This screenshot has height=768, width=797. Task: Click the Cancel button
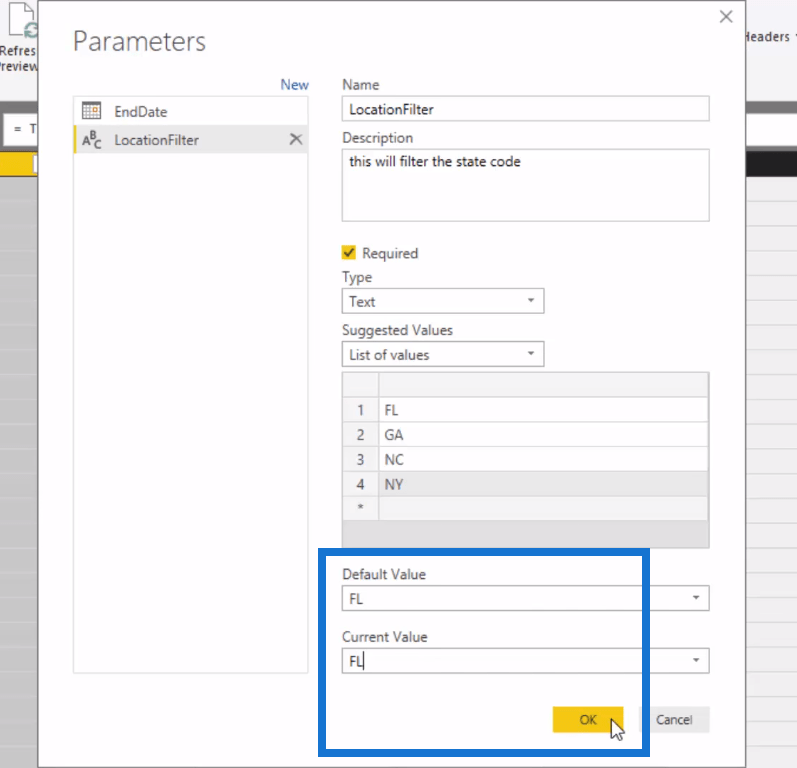[x=674, y=719]
